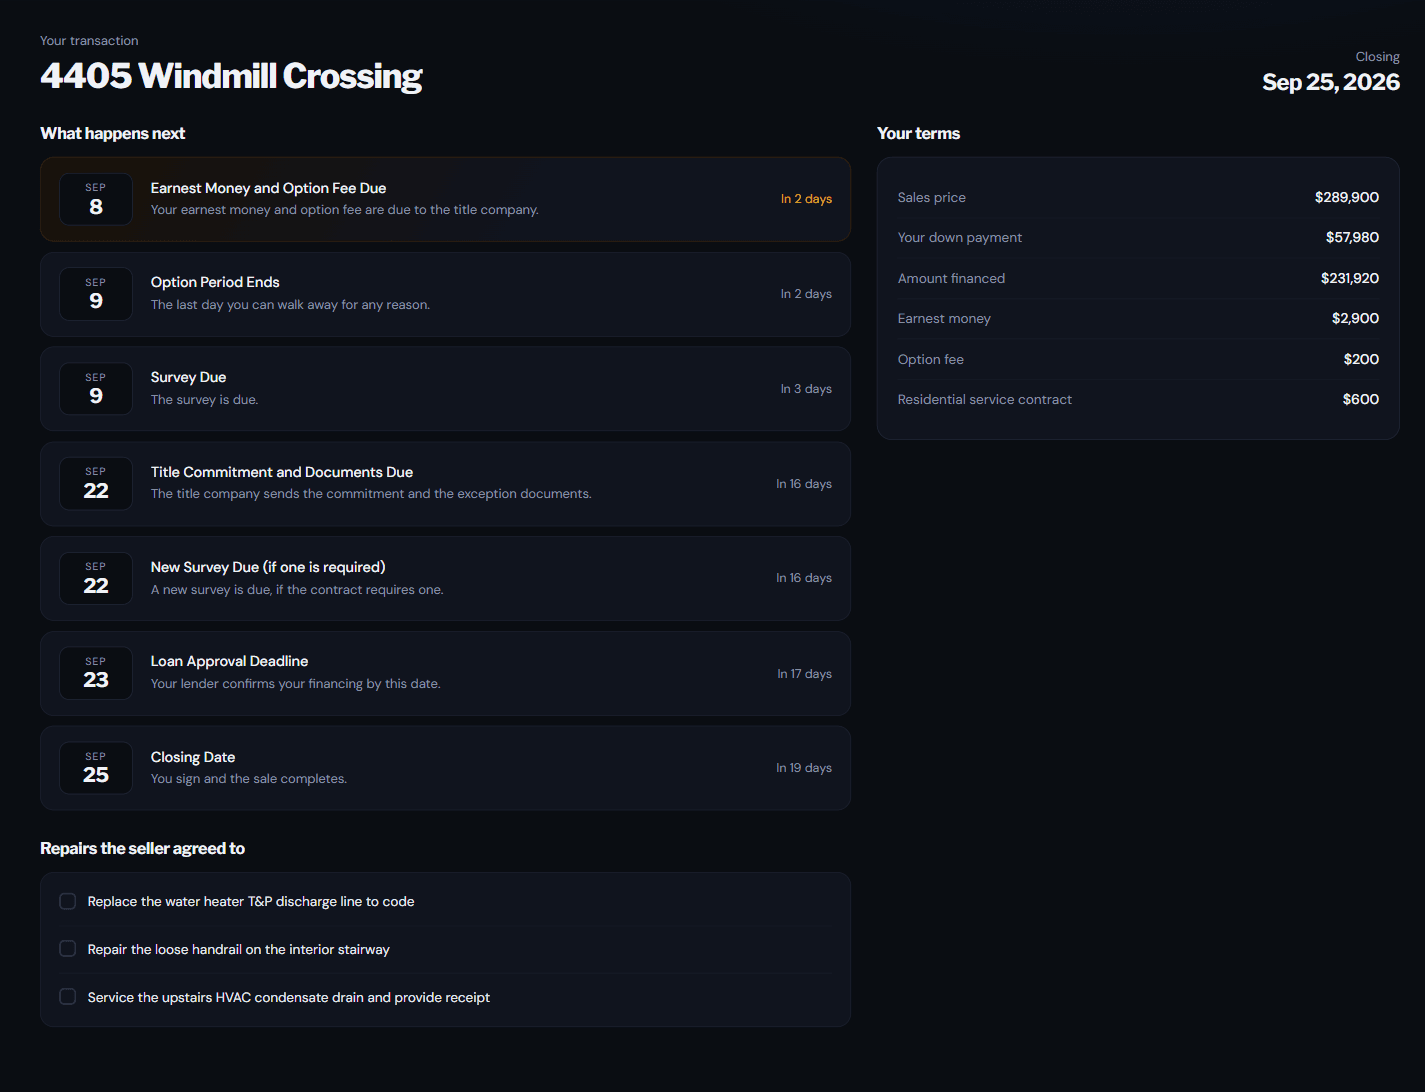Viewport: 1425px width, 1092px height.
Task: Click the "Your transaction" label
Action: point(89,41)
